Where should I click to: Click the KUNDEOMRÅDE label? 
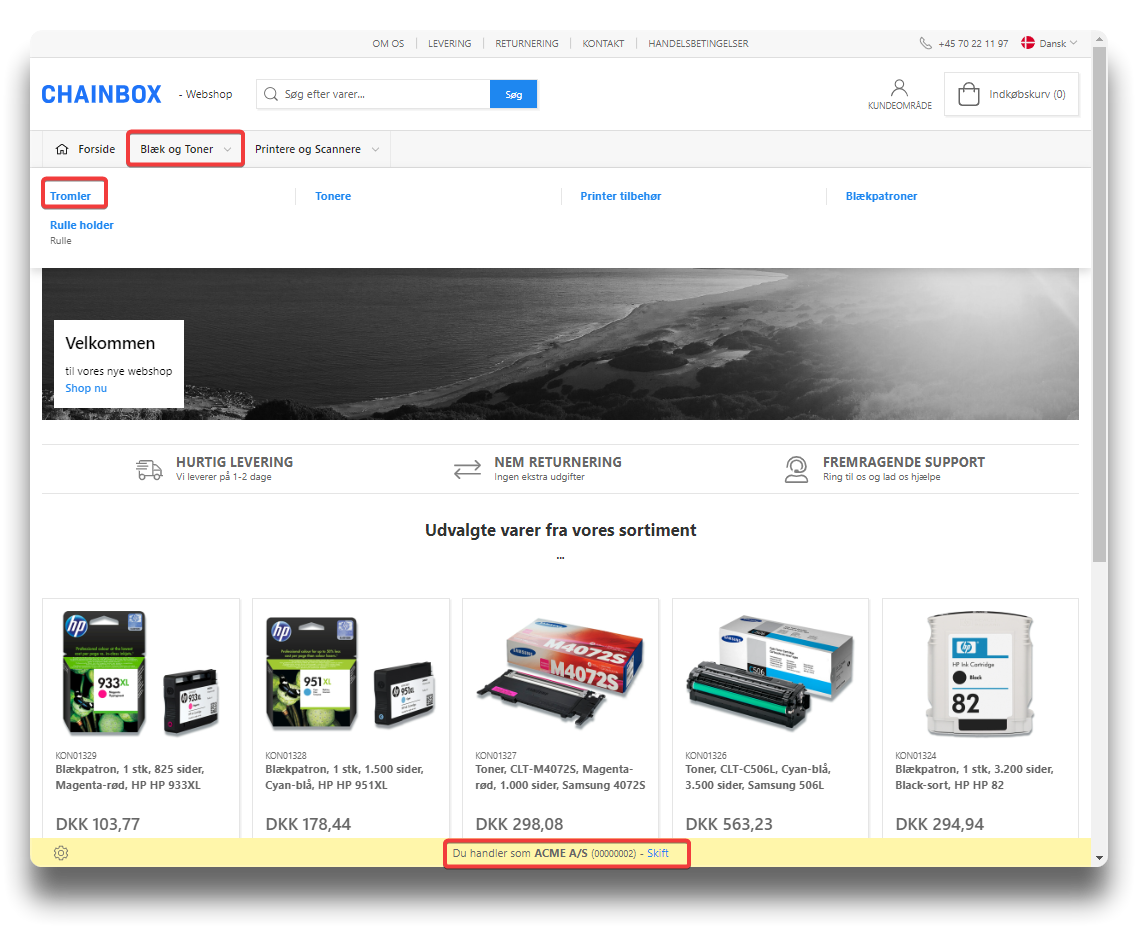[900, 106]
